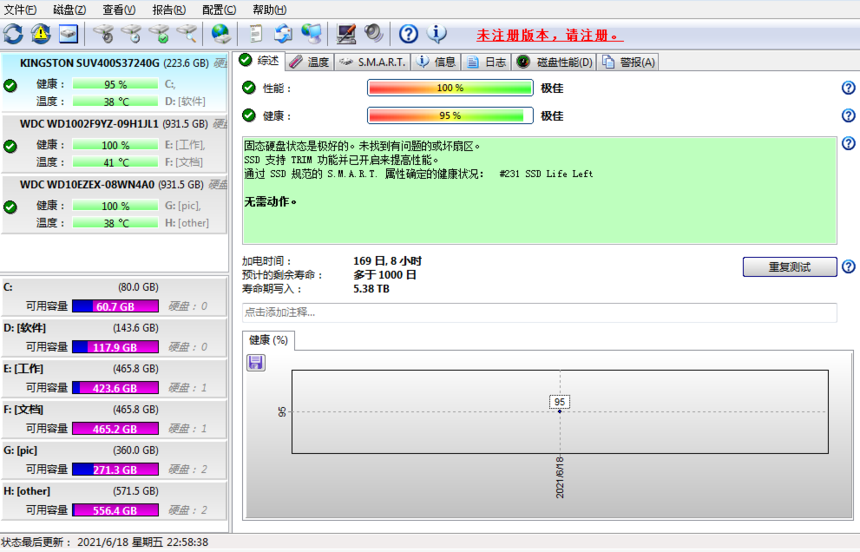The height and width of the screenshot is (552, 860).
Task: Click the speaker sound icon in toolbar
Action: [x=374, y=34]
